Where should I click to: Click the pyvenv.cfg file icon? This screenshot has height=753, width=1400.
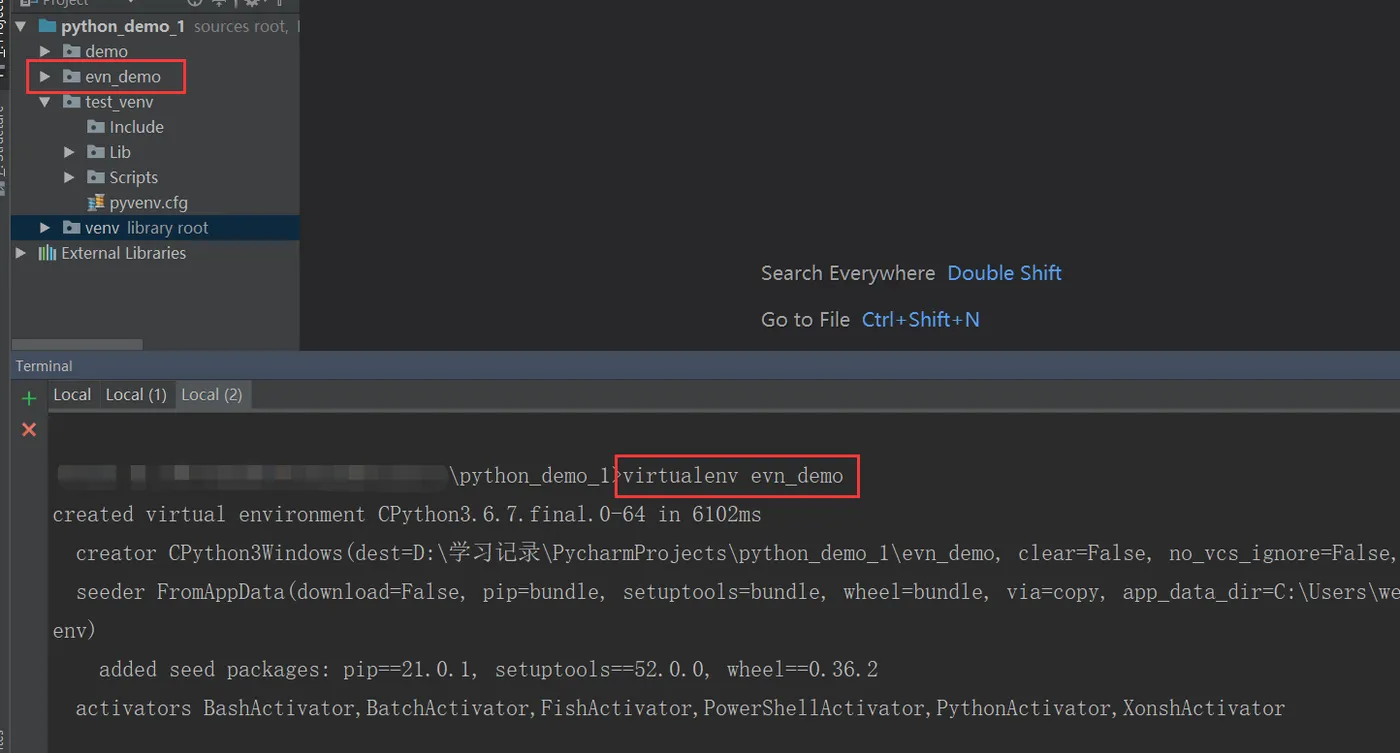(x=96, y=202)
